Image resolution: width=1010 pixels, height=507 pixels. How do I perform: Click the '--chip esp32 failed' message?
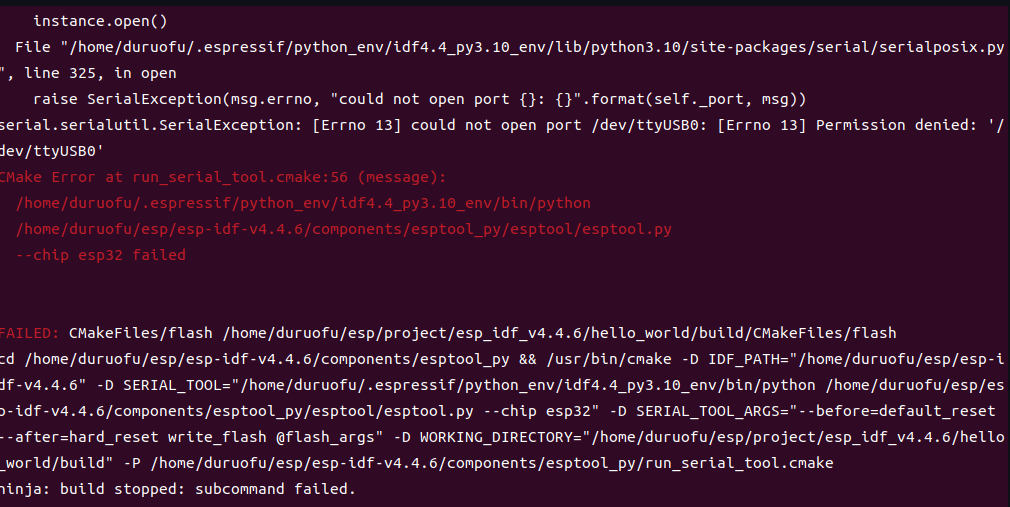(101, 255)
